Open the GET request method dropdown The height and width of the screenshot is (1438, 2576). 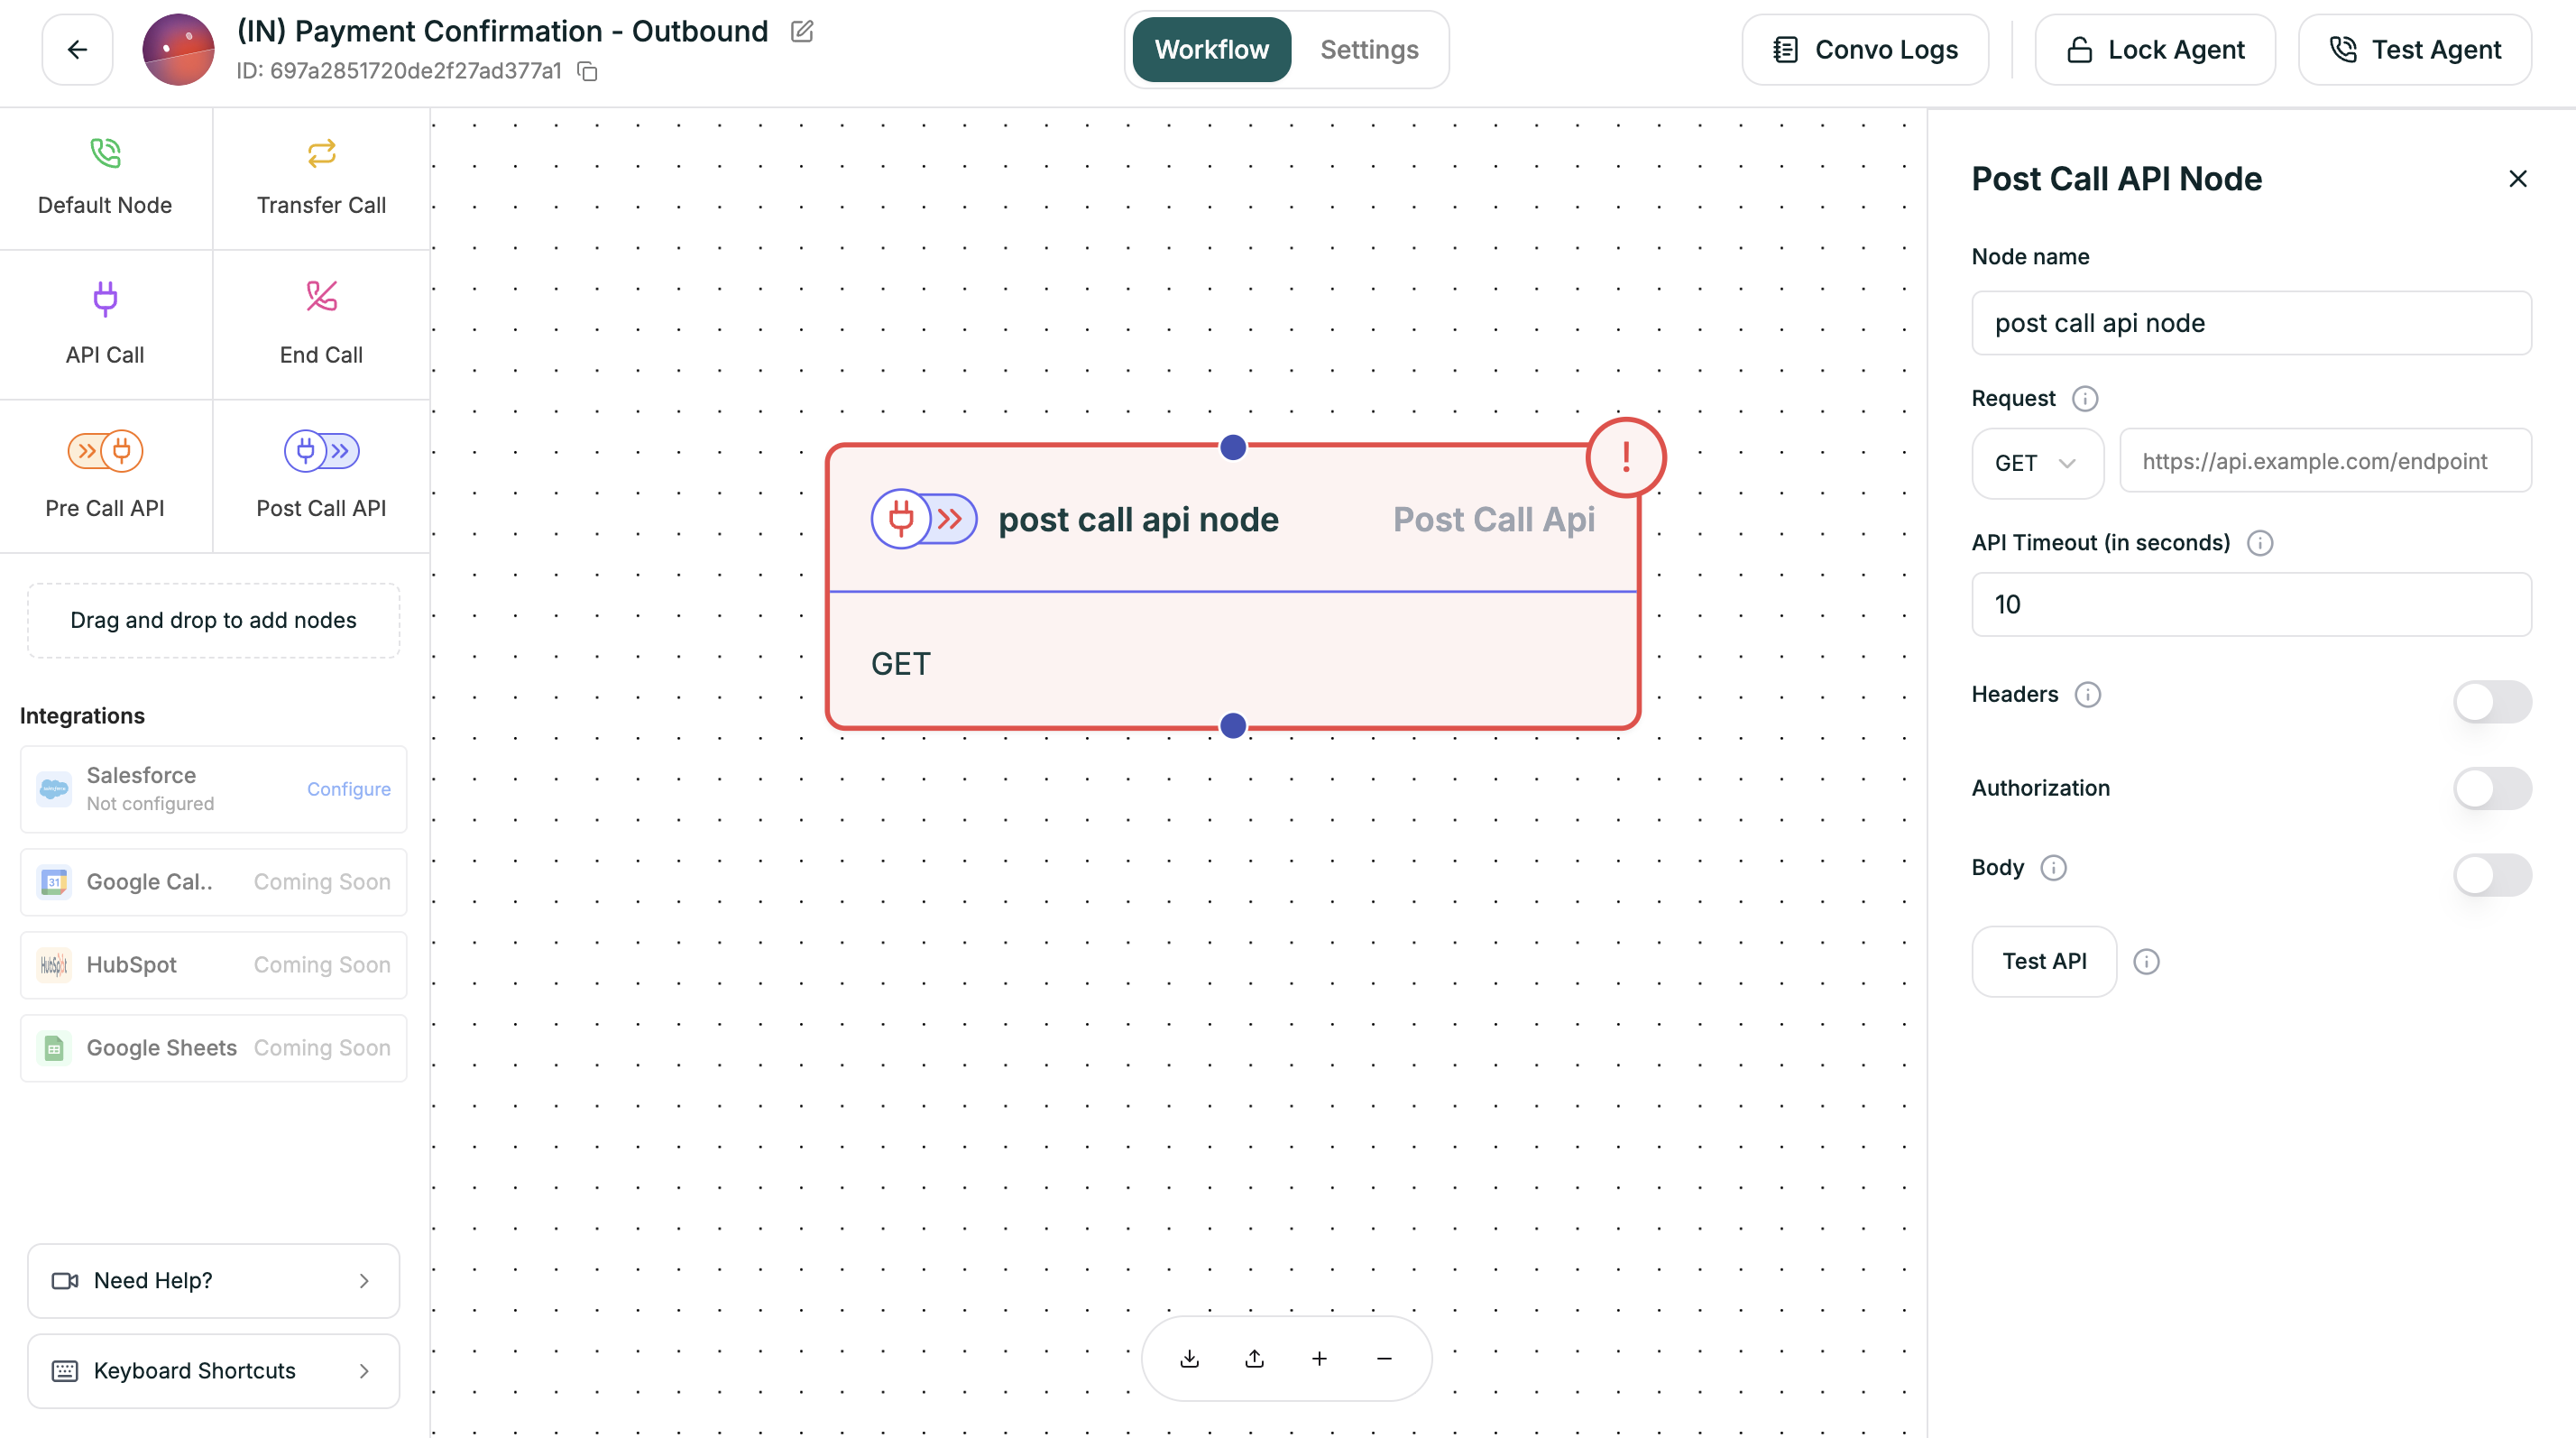[2037, 463]
